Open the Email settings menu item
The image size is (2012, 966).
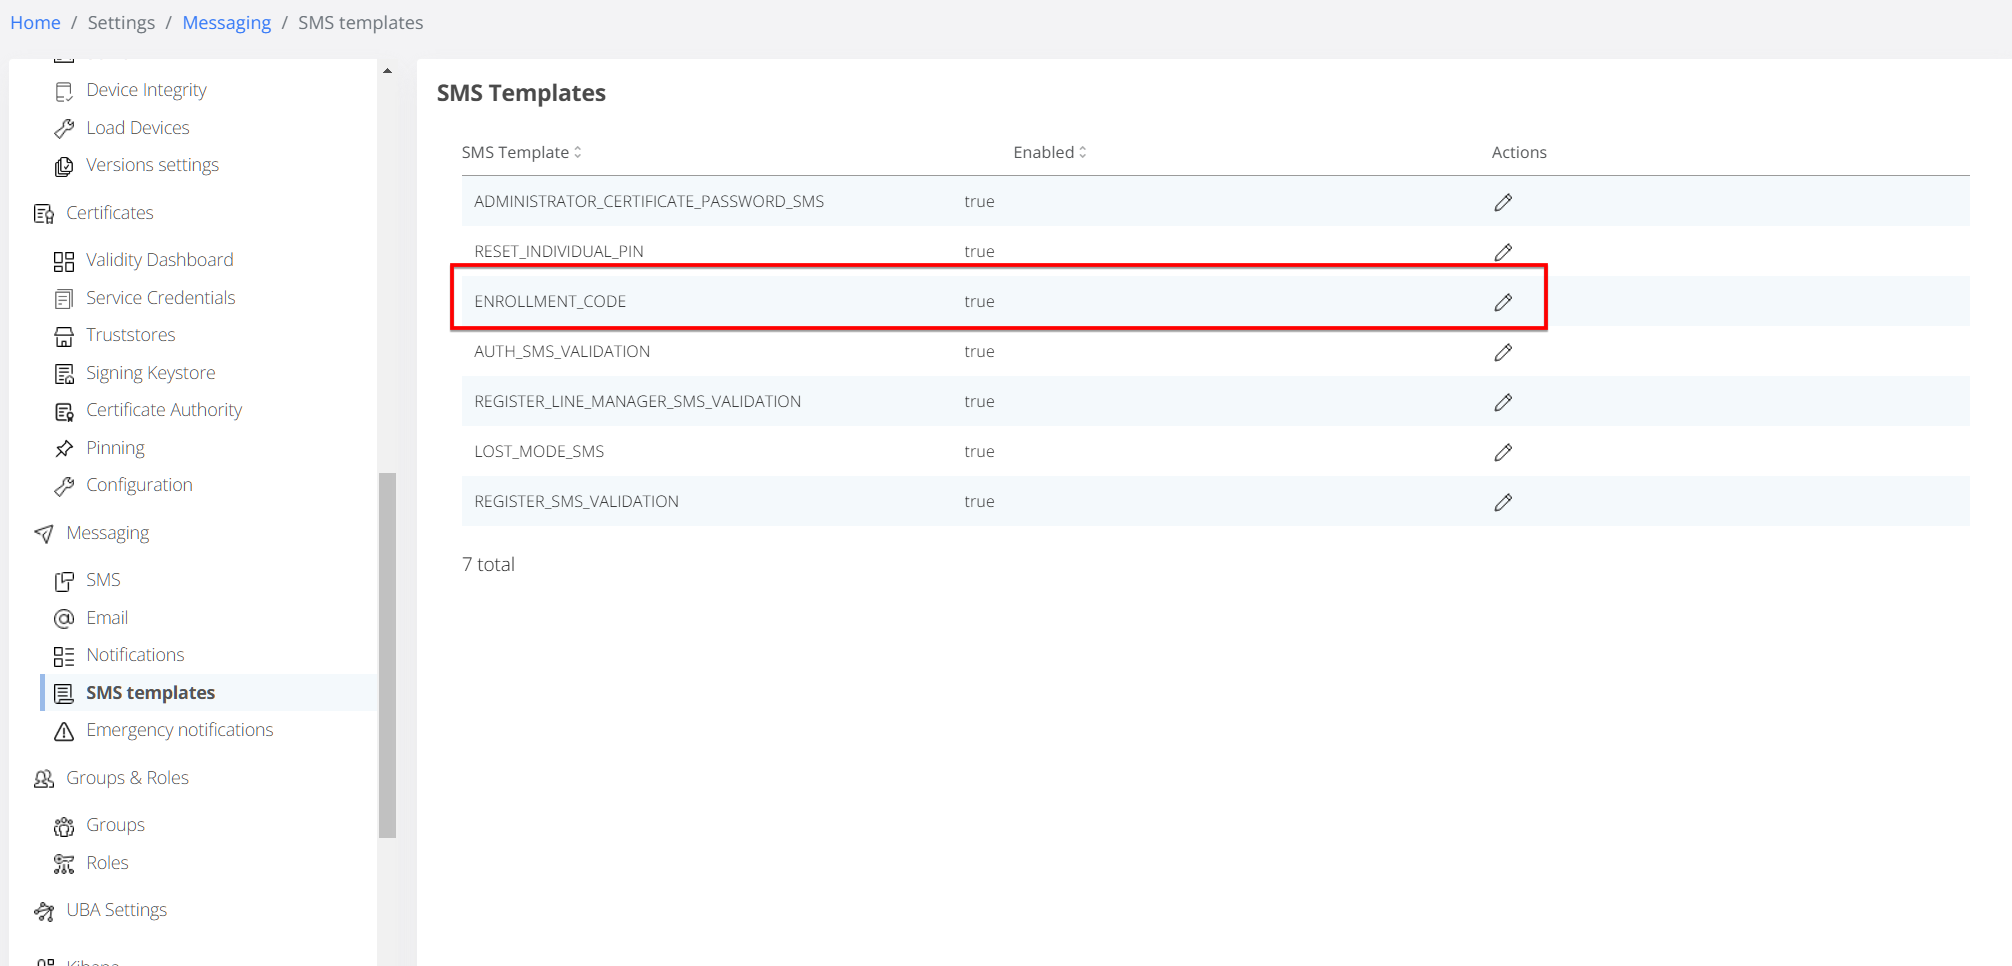(107, 618)
